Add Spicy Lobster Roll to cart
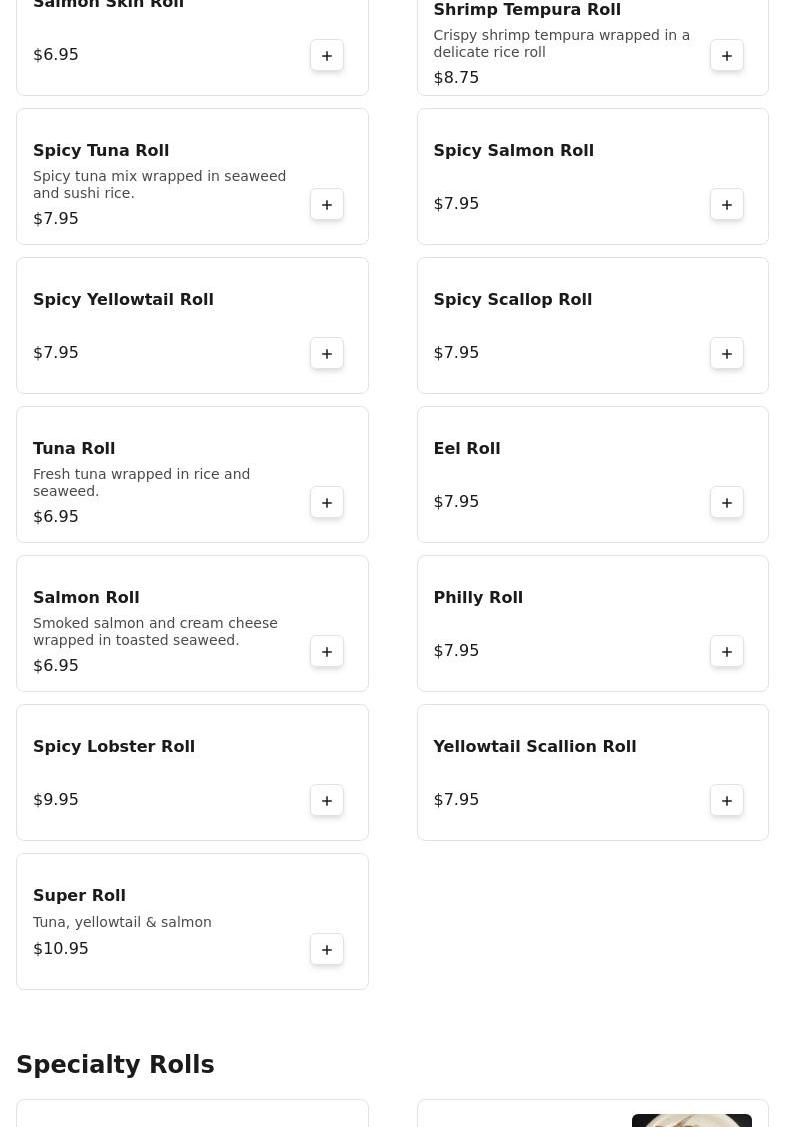This screenshot has width=785, height=1127. 327,800
